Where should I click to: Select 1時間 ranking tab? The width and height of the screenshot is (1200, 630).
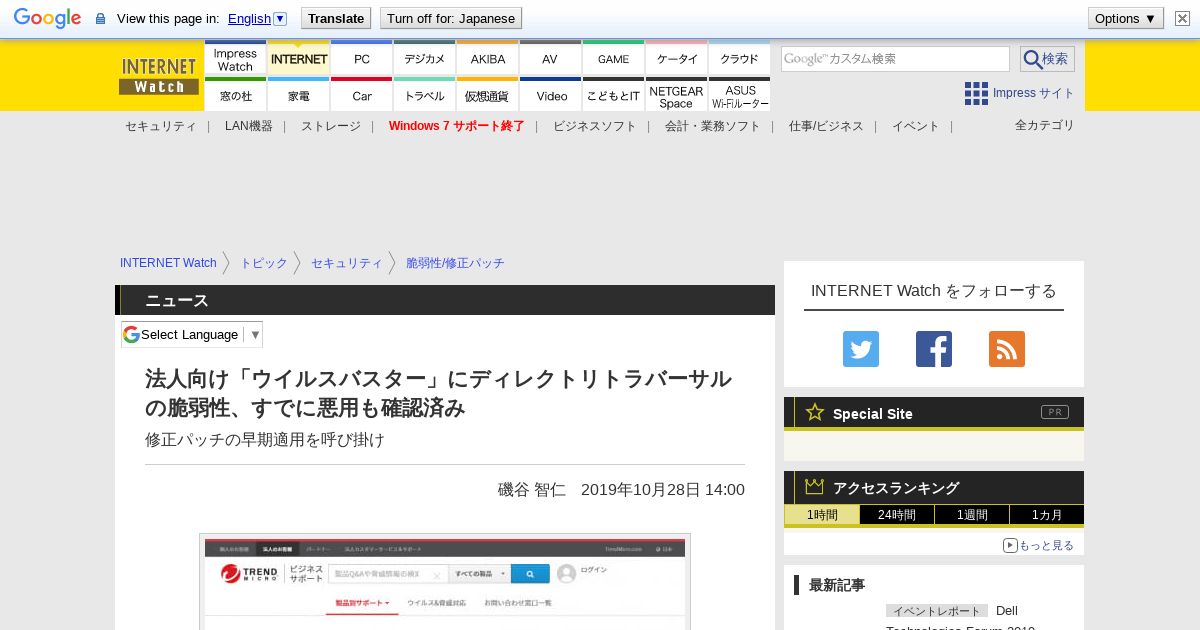822,515
